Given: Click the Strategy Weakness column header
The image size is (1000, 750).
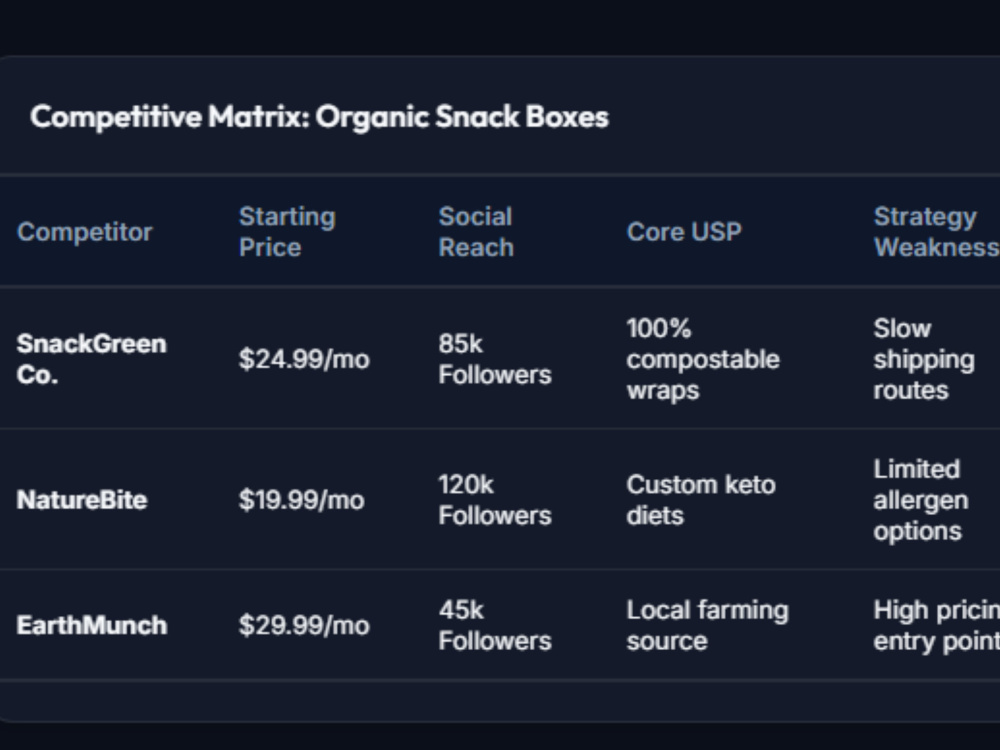Looking at the screenshot, I should click(x=936, y=232).
